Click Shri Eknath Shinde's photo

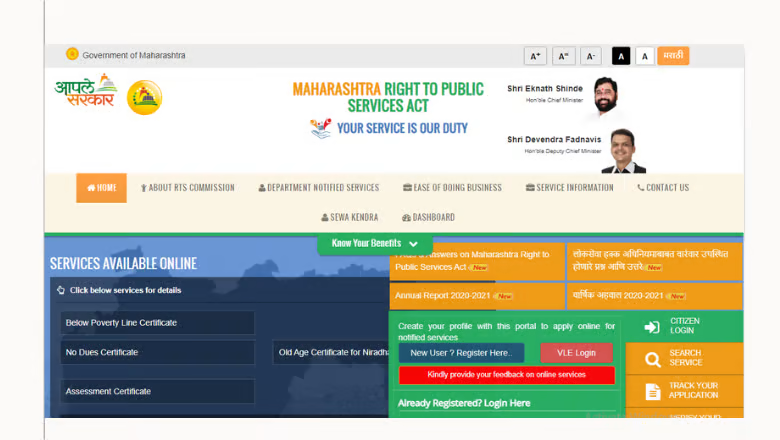pos(605,96)
